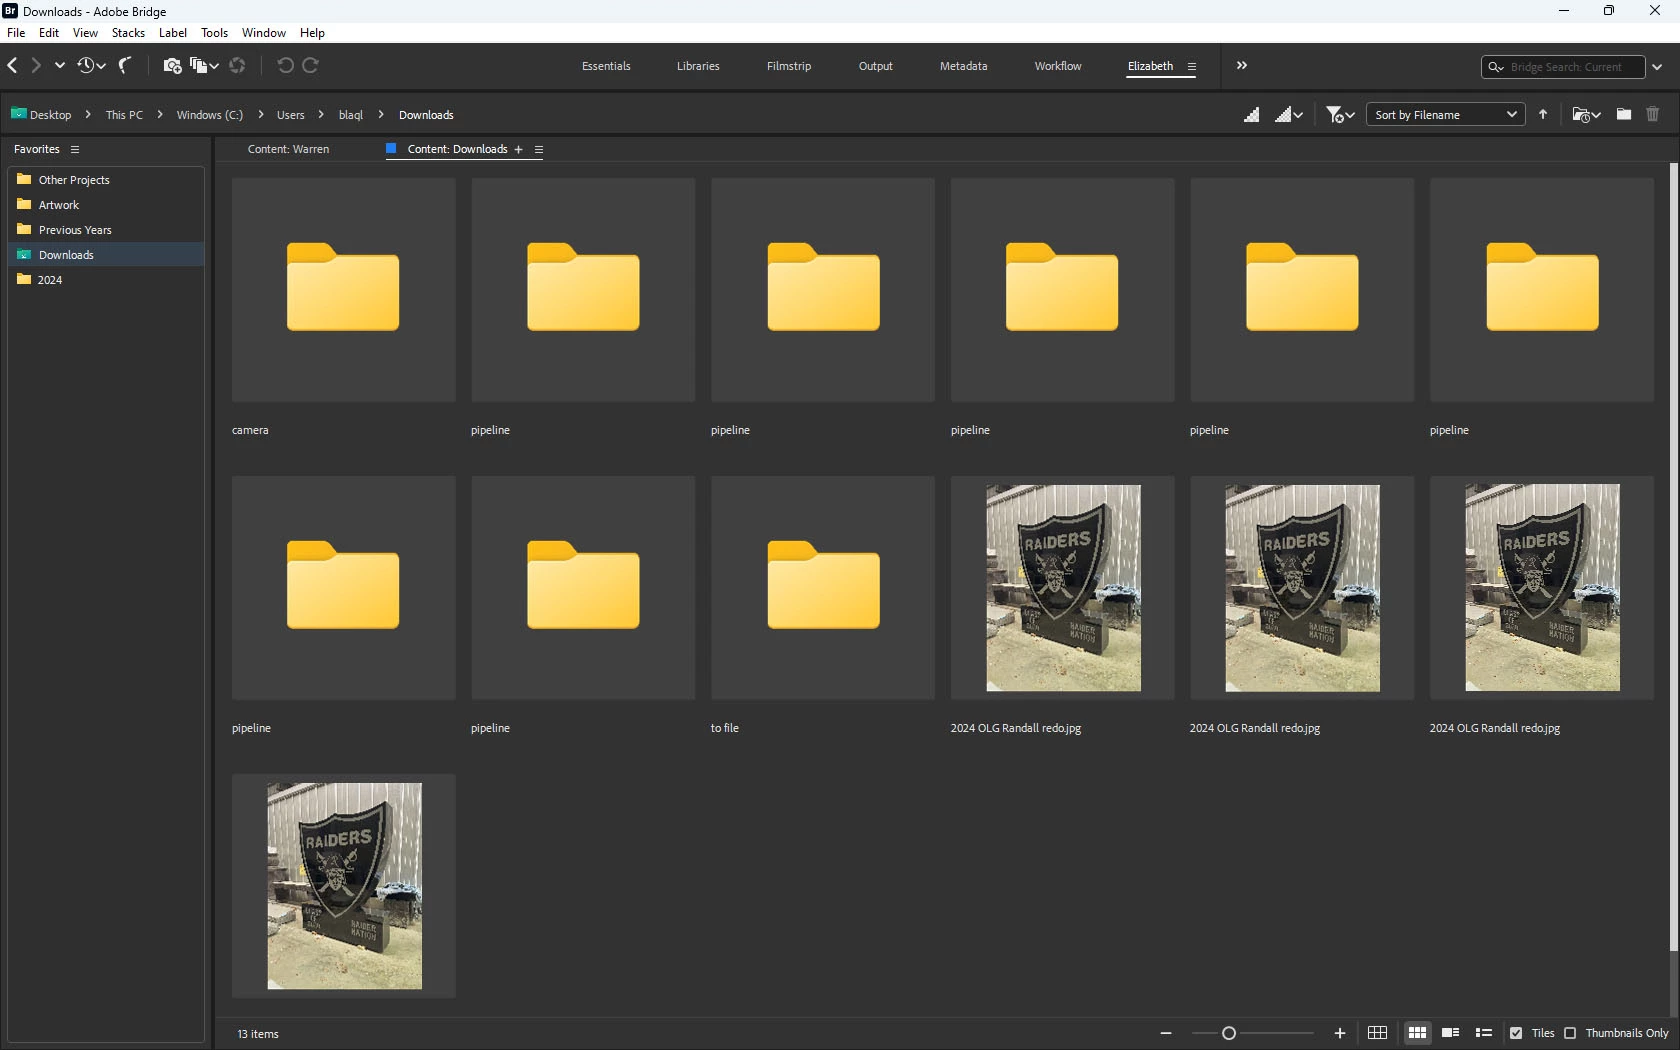Open the View menu
Screen dimensions: 1680x1050
(85, 33)
